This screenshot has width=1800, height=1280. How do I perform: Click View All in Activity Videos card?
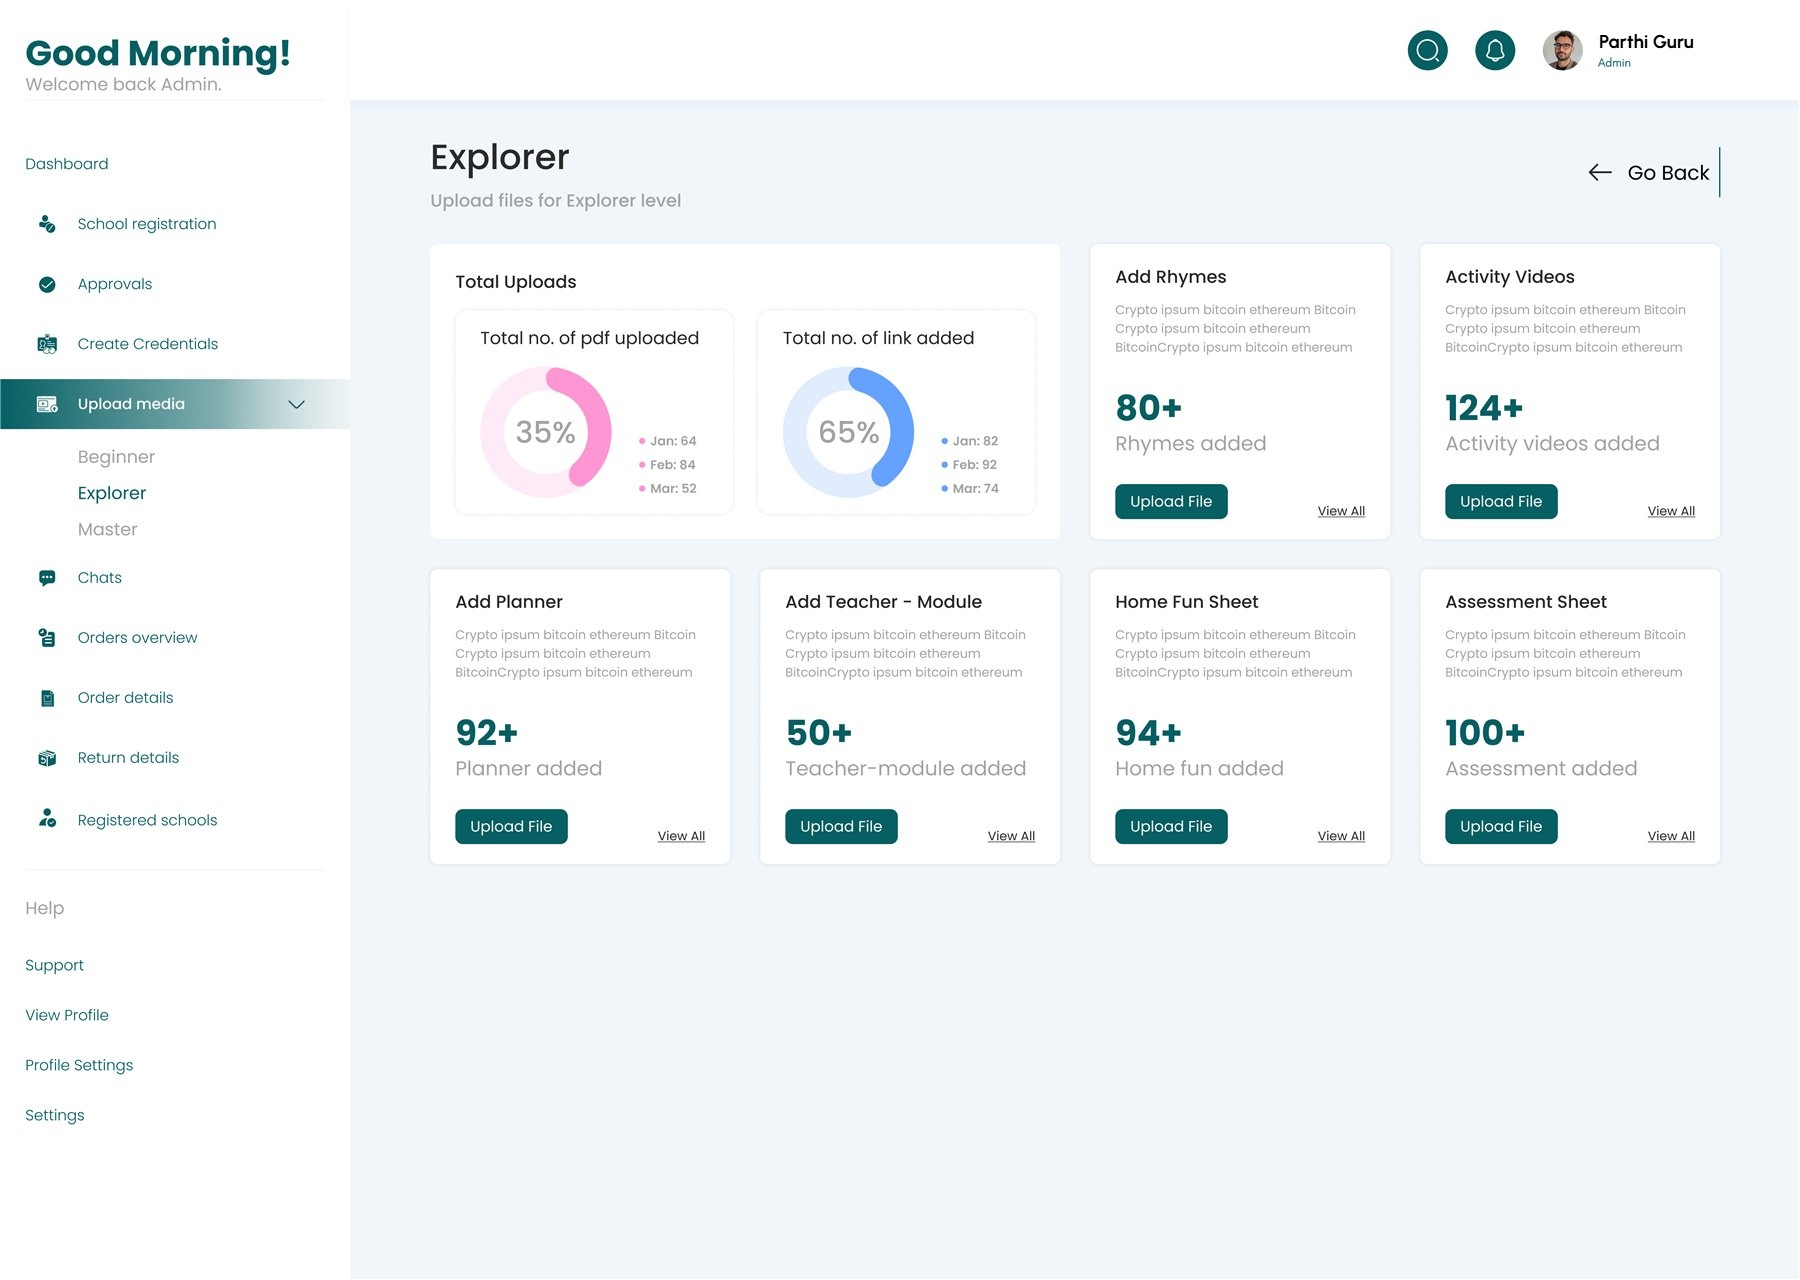click(x=1671, y=511)
